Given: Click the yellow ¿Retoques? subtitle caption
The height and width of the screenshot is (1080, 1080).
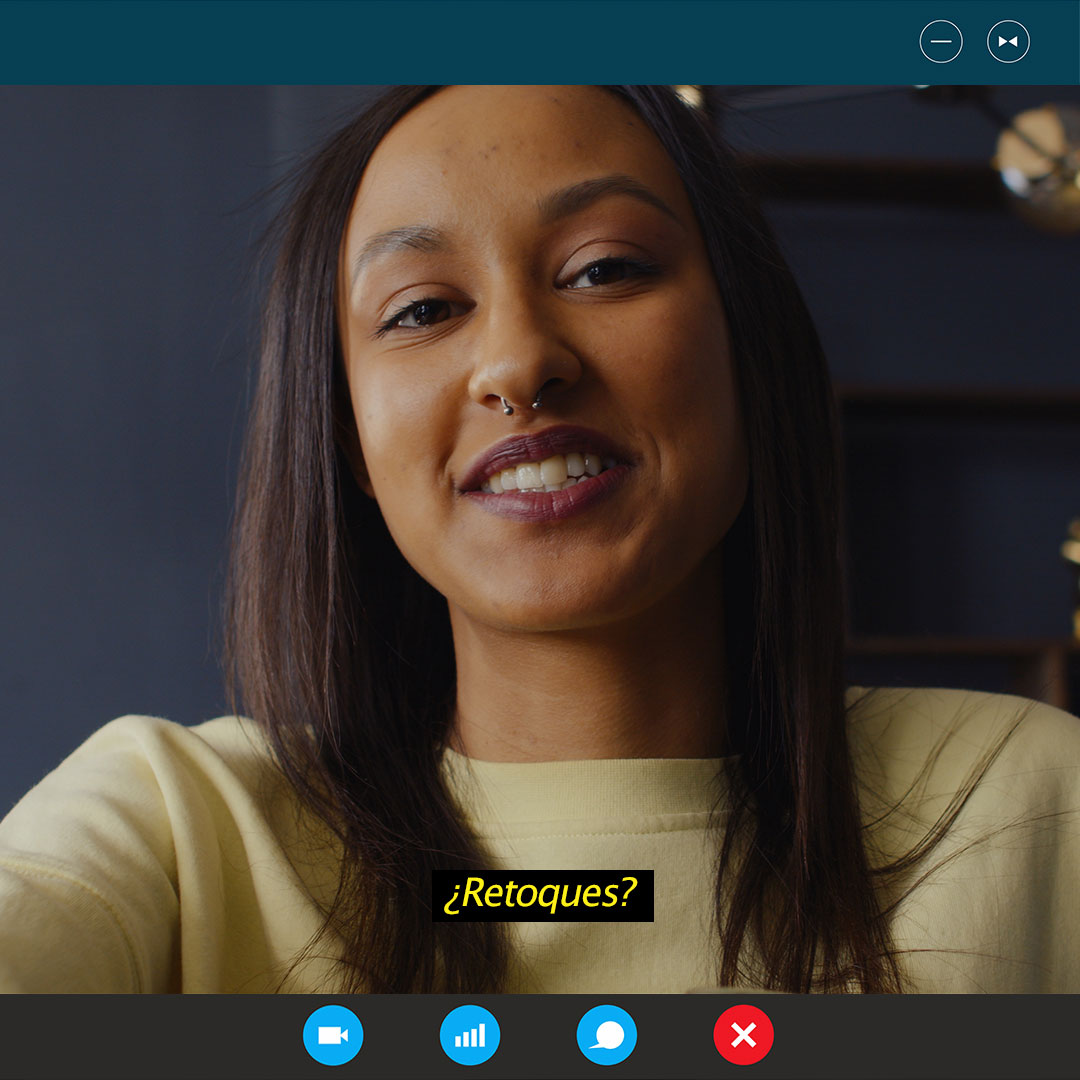Looking at the screenshot, I should (542, 895).
